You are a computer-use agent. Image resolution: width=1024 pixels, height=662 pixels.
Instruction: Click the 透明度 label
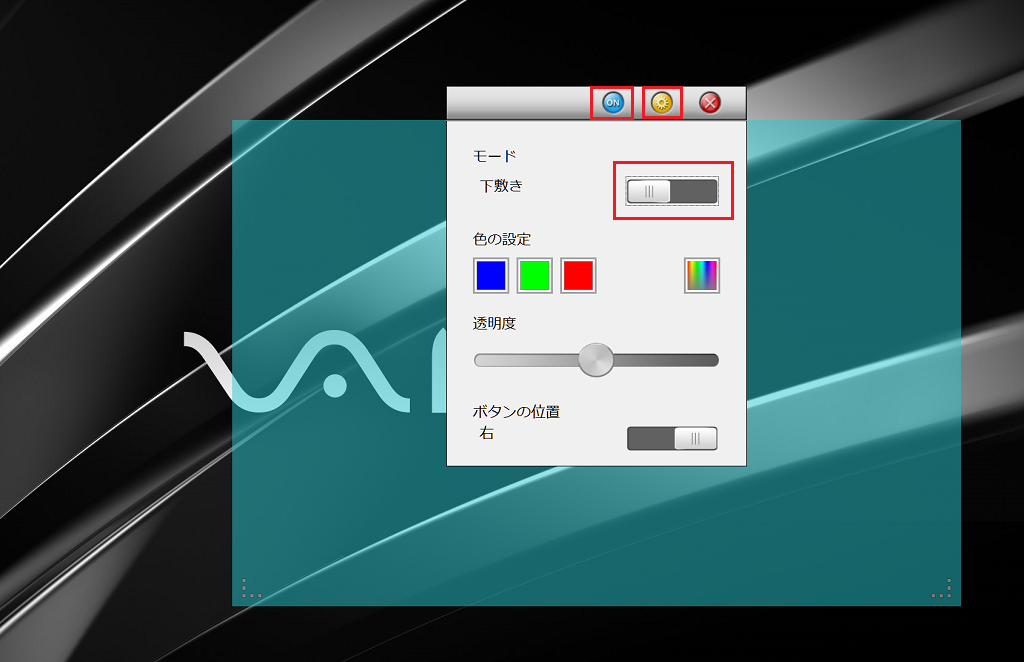[494, 323]
